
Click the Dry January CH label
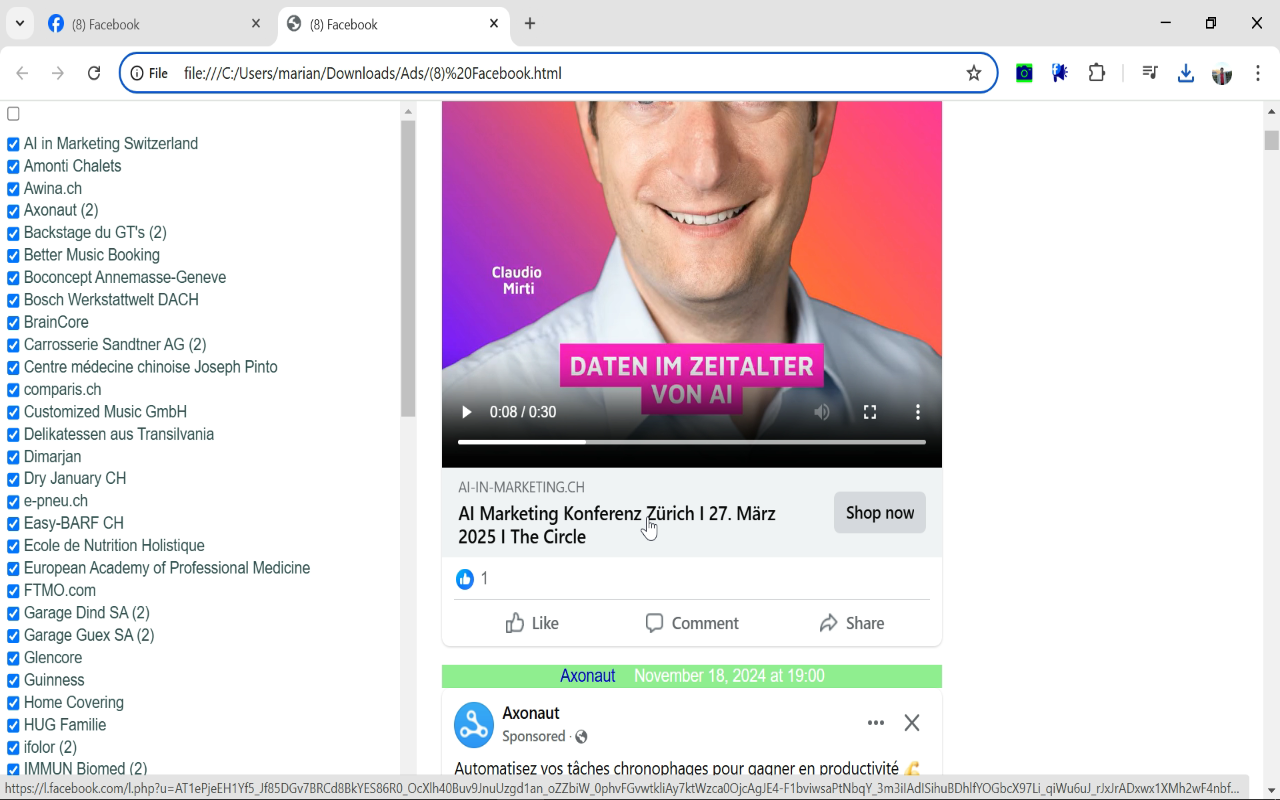[75, 478]
